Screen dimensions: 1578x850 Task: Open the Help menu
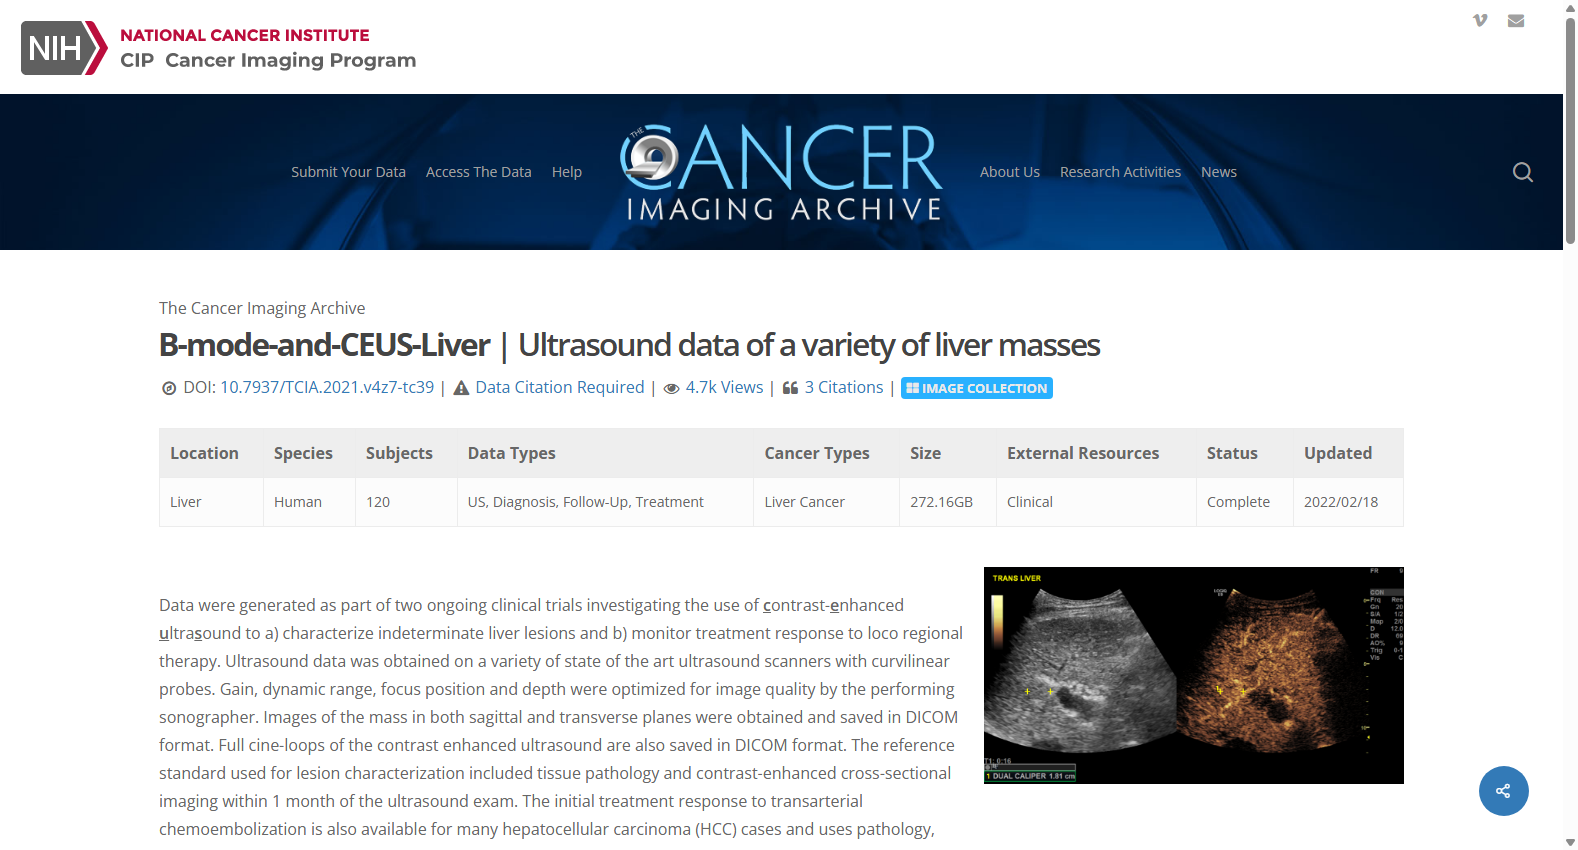pyautogui.click(x=567, y=172)
